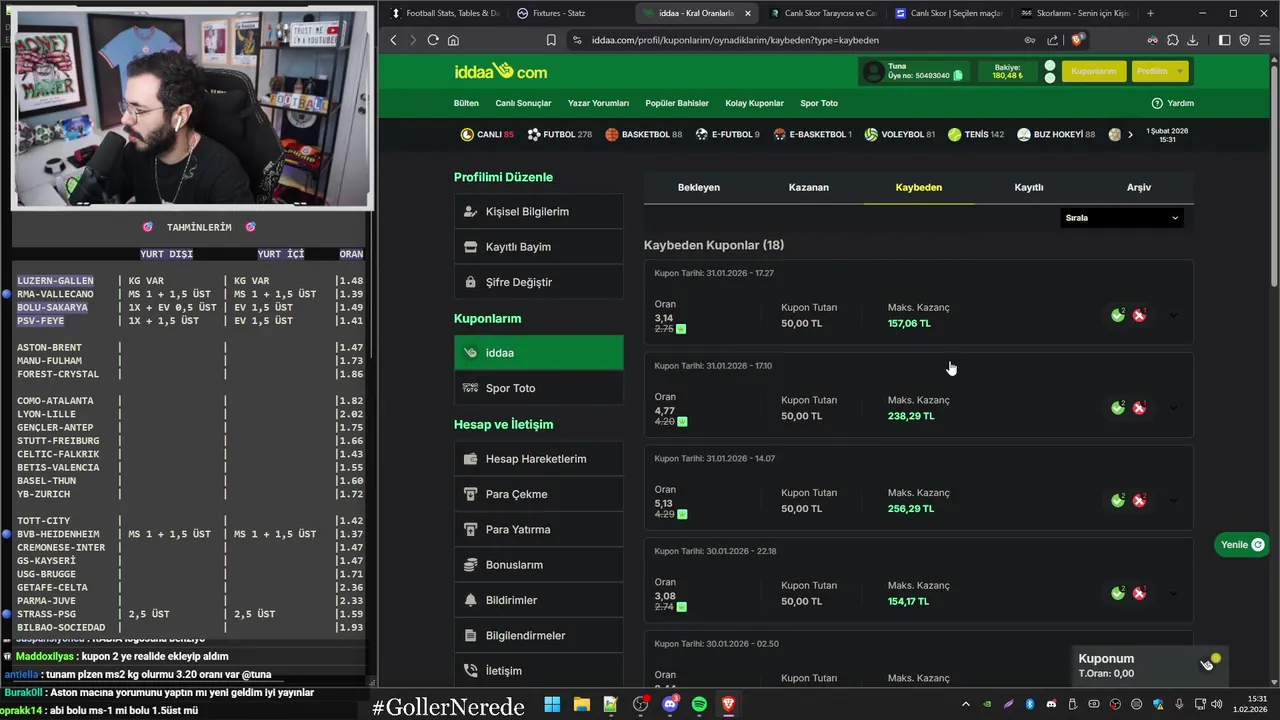The height and width of the screenshot is (720, 1280).
Task: Click red lost-count icon on 157,06 TL coupon
Action: click(x=1139, y=315)
